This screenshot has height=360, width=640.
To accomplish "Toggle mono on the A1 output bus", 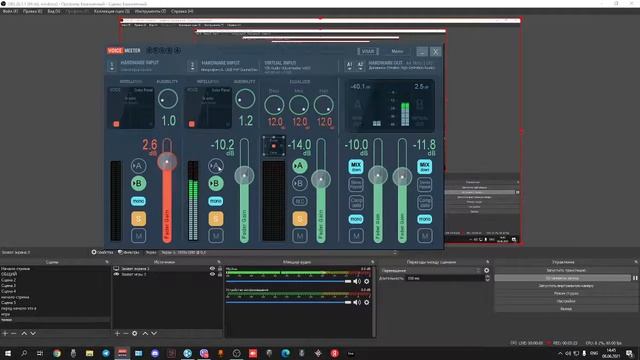I will point(356,219).
